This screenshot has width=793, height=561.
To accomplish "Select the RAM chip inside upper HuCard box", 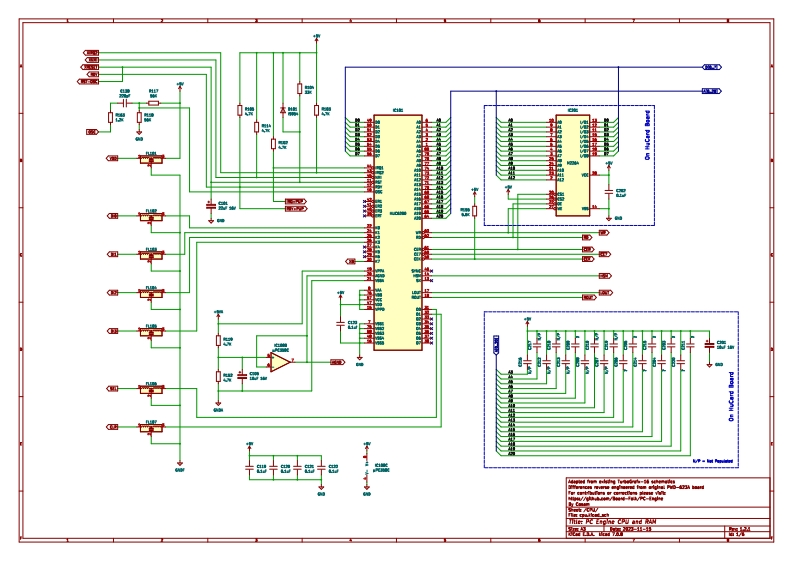I will pos(571,166).
